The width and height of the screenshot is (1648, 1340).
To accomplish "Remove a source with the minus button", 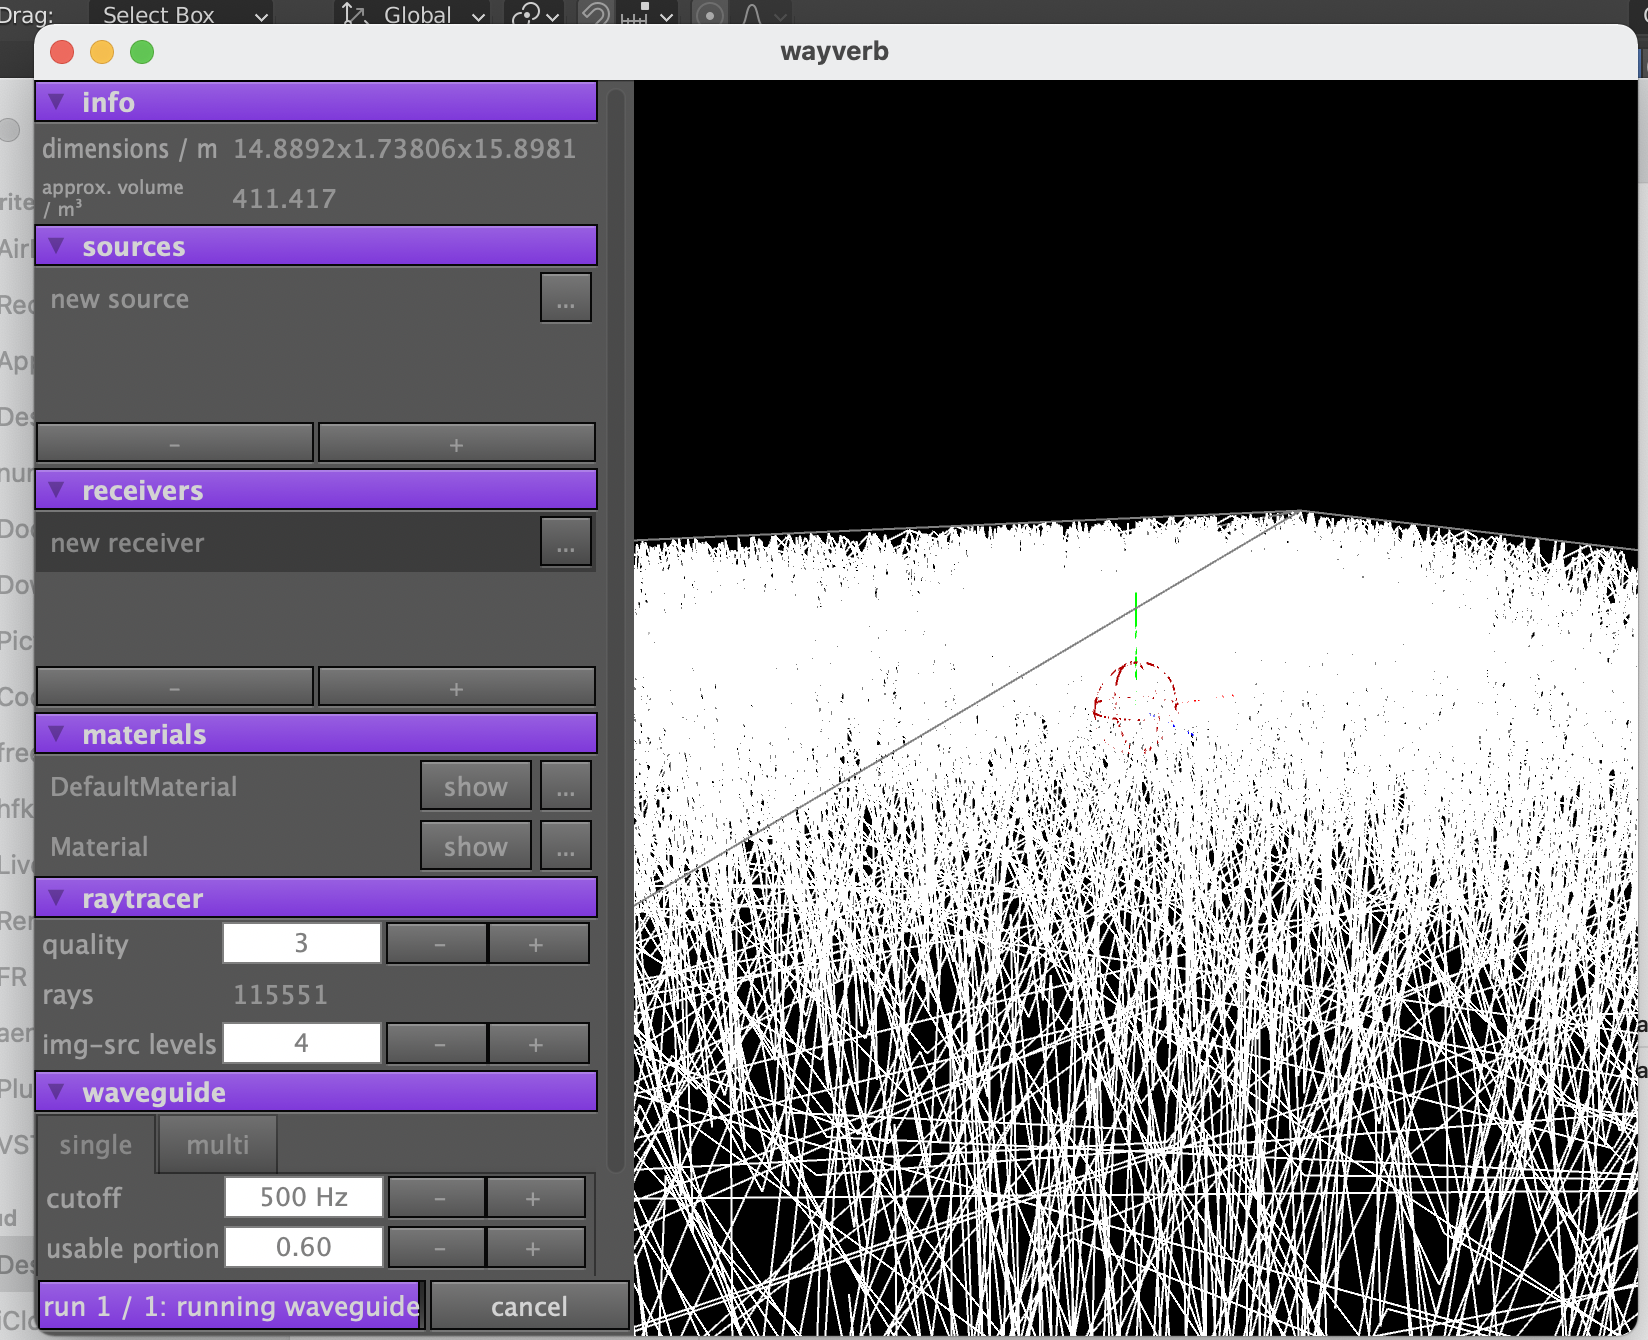I will (x=175, y=444).
